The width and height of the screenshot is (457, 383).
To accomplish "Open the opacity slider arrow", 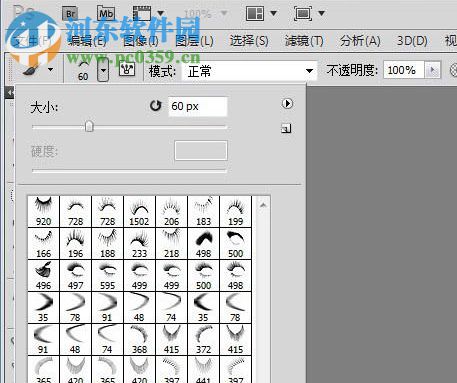I will [433, 70].
